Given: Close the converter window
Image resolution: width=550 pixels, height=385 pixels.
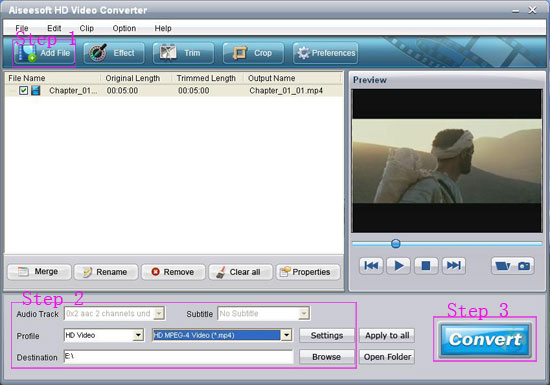Looking at the screenshot, I should click(x=532, y=11).
